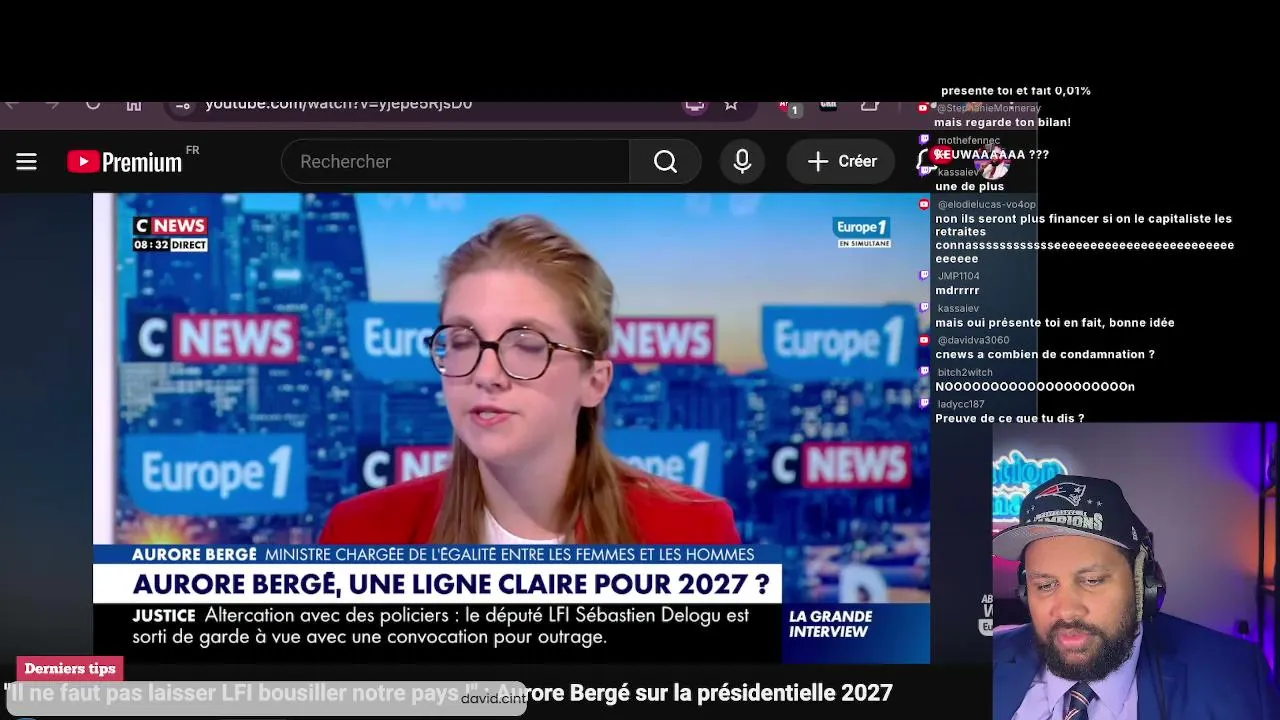Click YouTube icon beside @elodielucas-vo4op

tap(925, 204)
